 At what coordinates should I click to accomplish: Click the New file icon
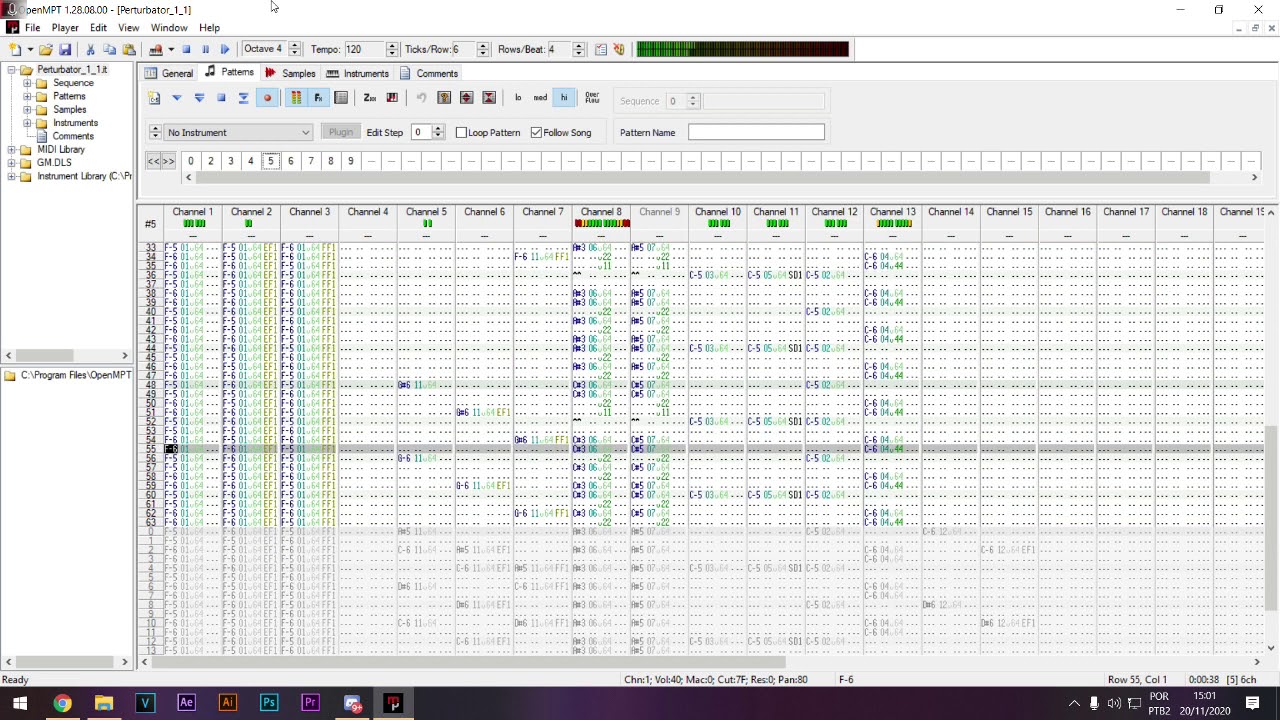click(15, 49)
